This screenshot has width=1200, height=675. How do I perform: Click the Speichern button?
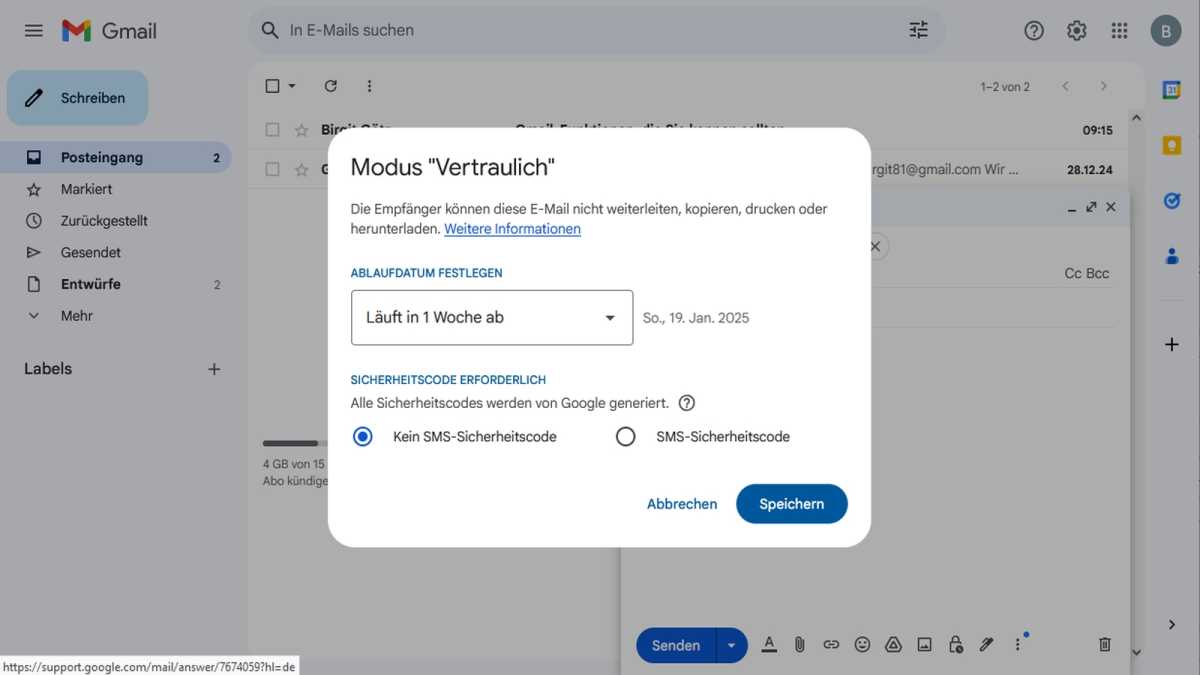click(x=791, y=504)
